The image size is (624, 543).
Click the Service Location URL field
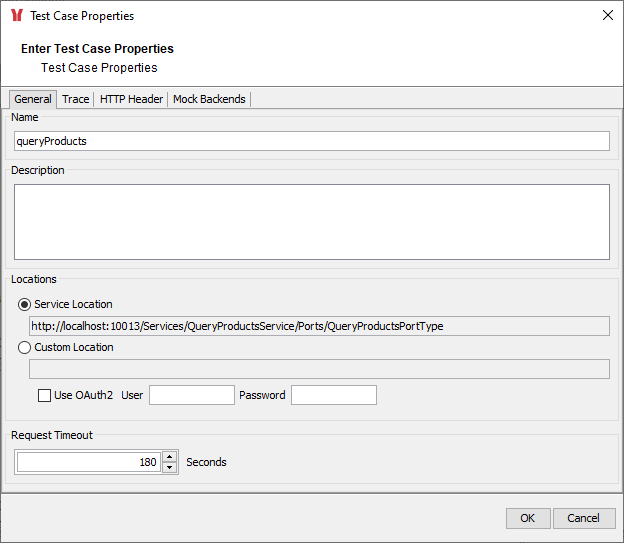[319, 326]
